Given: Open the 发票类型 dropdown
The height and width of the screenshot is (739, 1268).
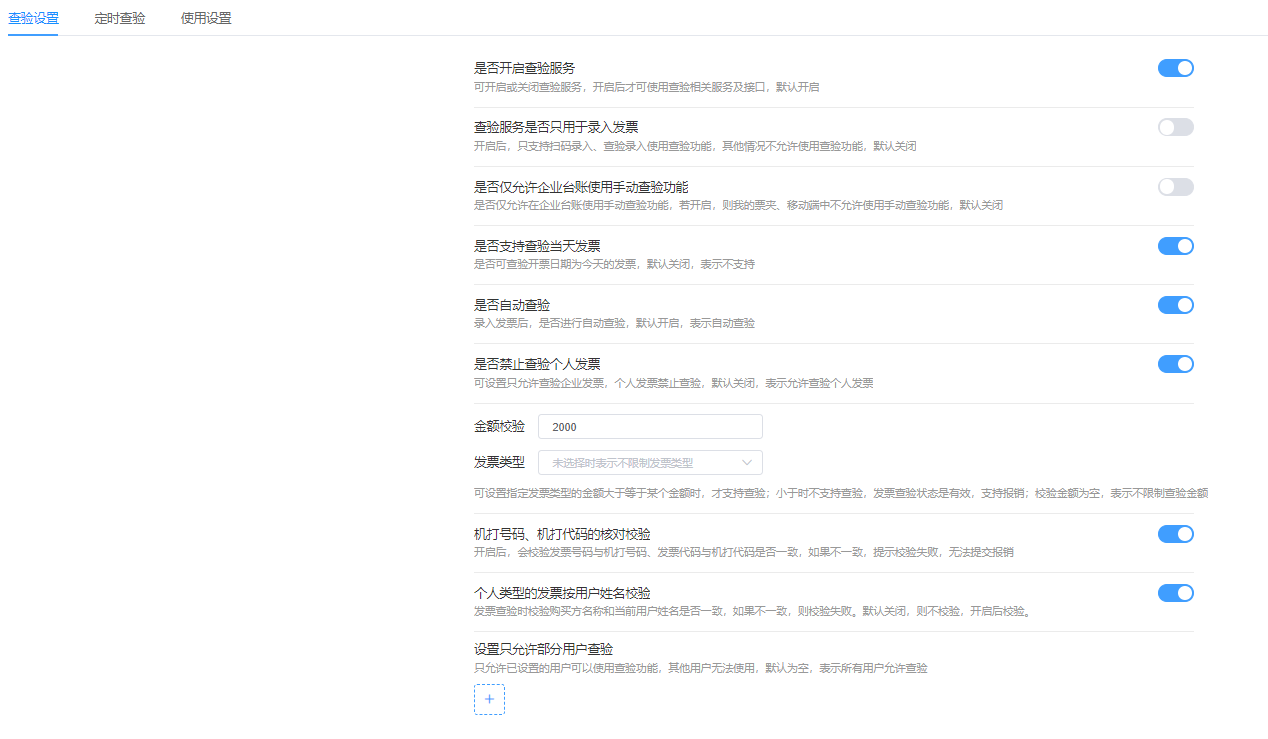Looking at the screenshot, I should click(650, 463).
